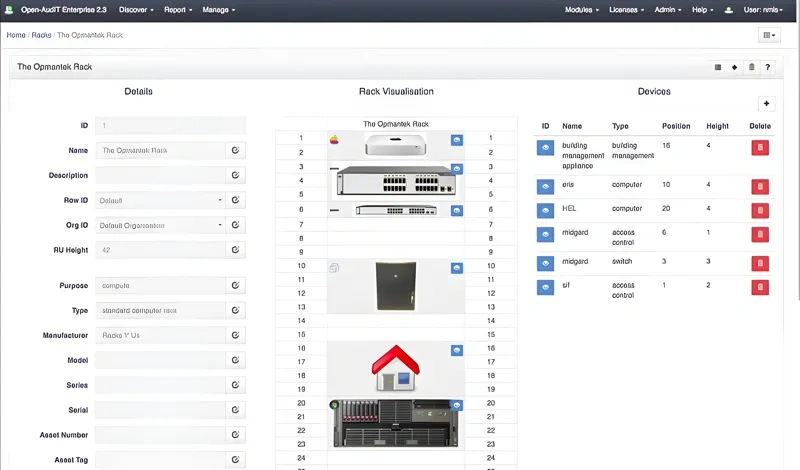Go to Home breadcrumb link
Image resolution: width=800 pixels, height=470 pixels.
click(x=16, y=35)
